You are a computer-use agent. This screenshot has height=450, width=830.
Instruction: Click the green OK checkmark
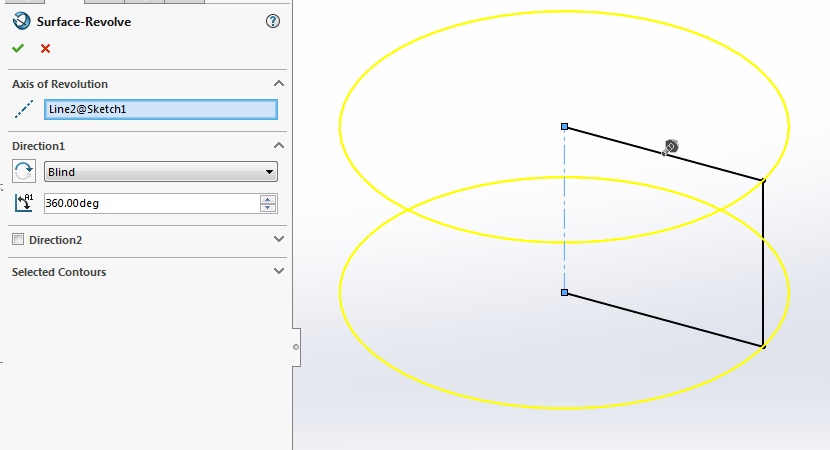click(x=18, y=49)
